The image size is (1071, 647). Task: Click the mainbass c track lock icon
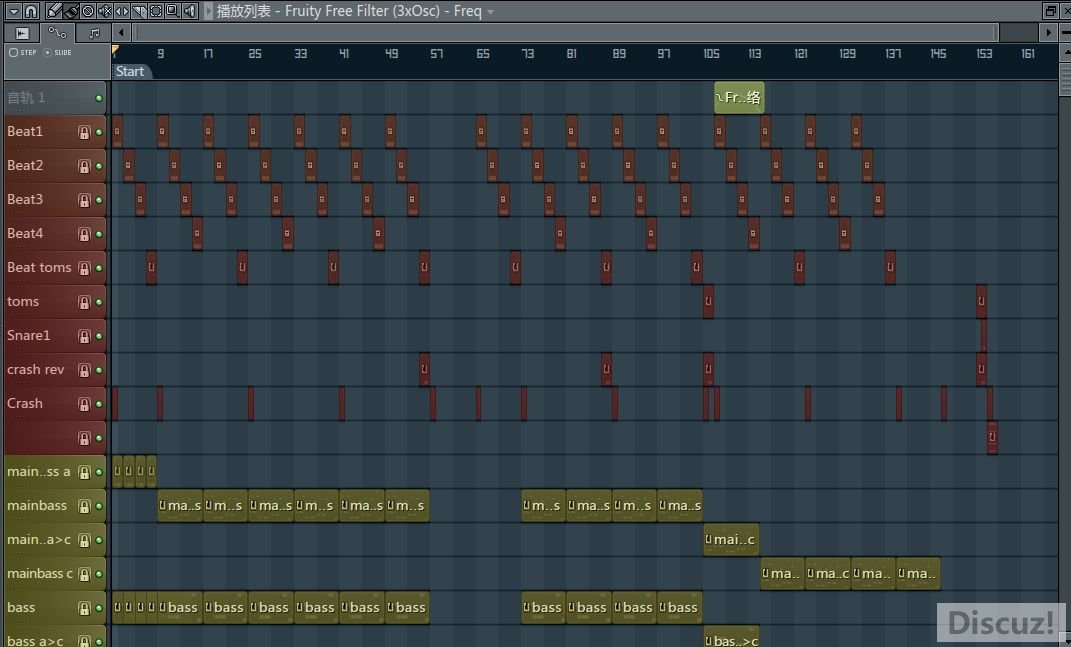84,575
